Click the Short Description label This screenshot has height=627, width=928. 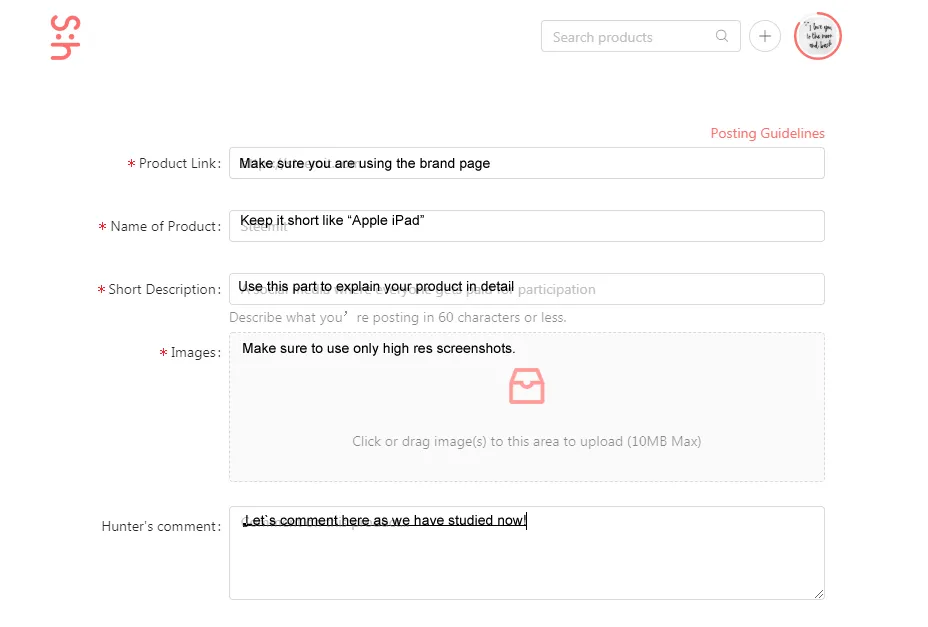163,289
